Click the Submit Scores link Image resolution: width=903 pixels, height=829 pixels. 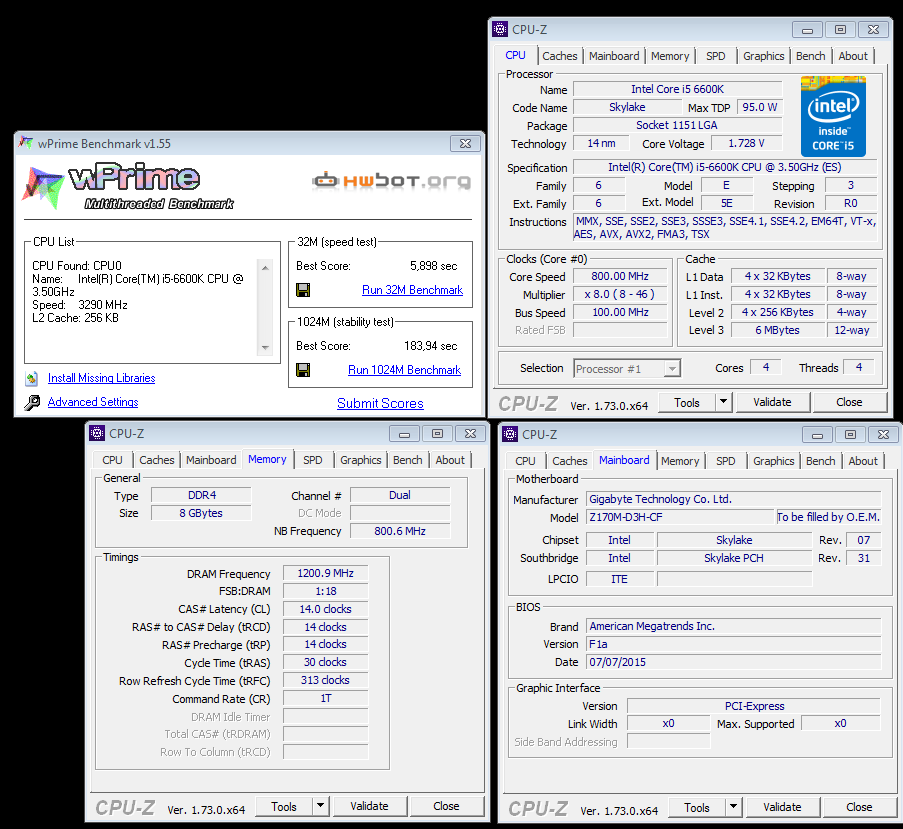pos(380,403)
